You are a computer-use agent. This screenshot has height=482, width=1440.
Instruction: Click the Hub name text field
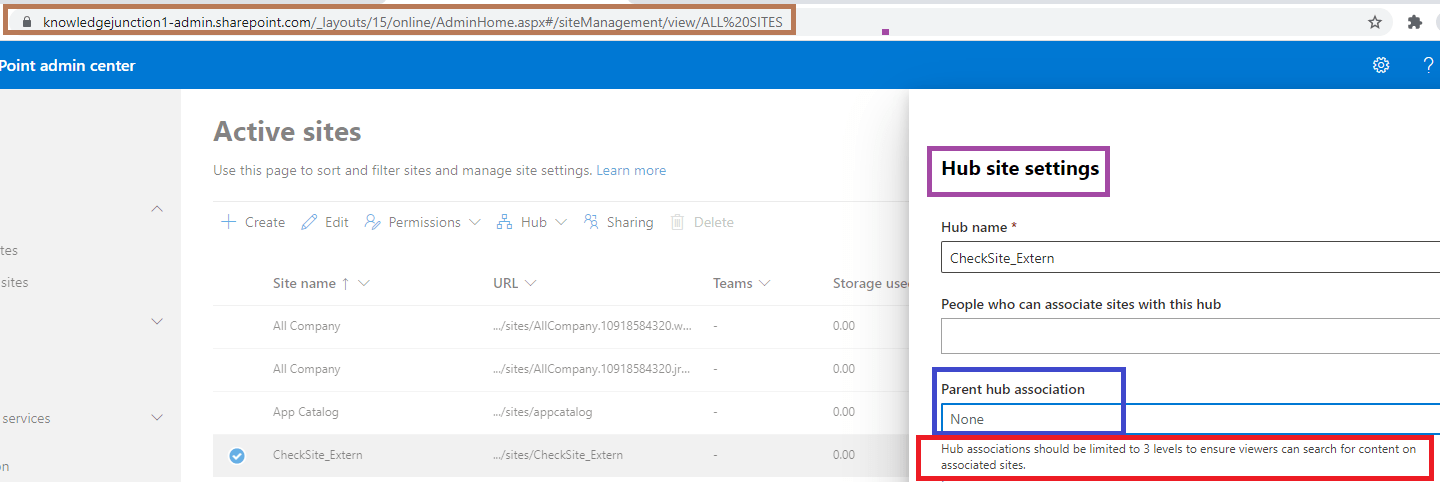click(x=1190, y=257)
